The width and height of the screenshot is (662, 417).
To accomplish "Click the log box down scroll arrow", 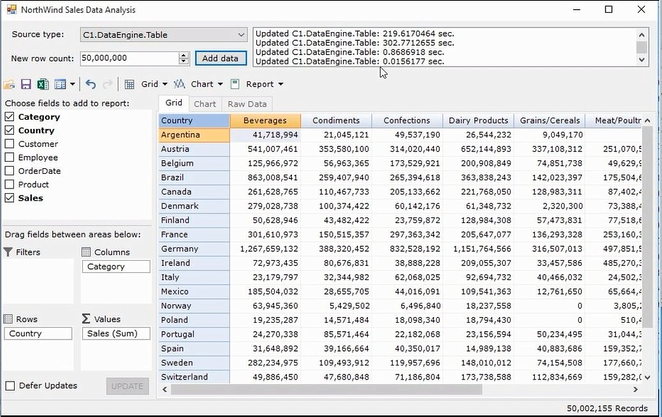I will 641,60.
